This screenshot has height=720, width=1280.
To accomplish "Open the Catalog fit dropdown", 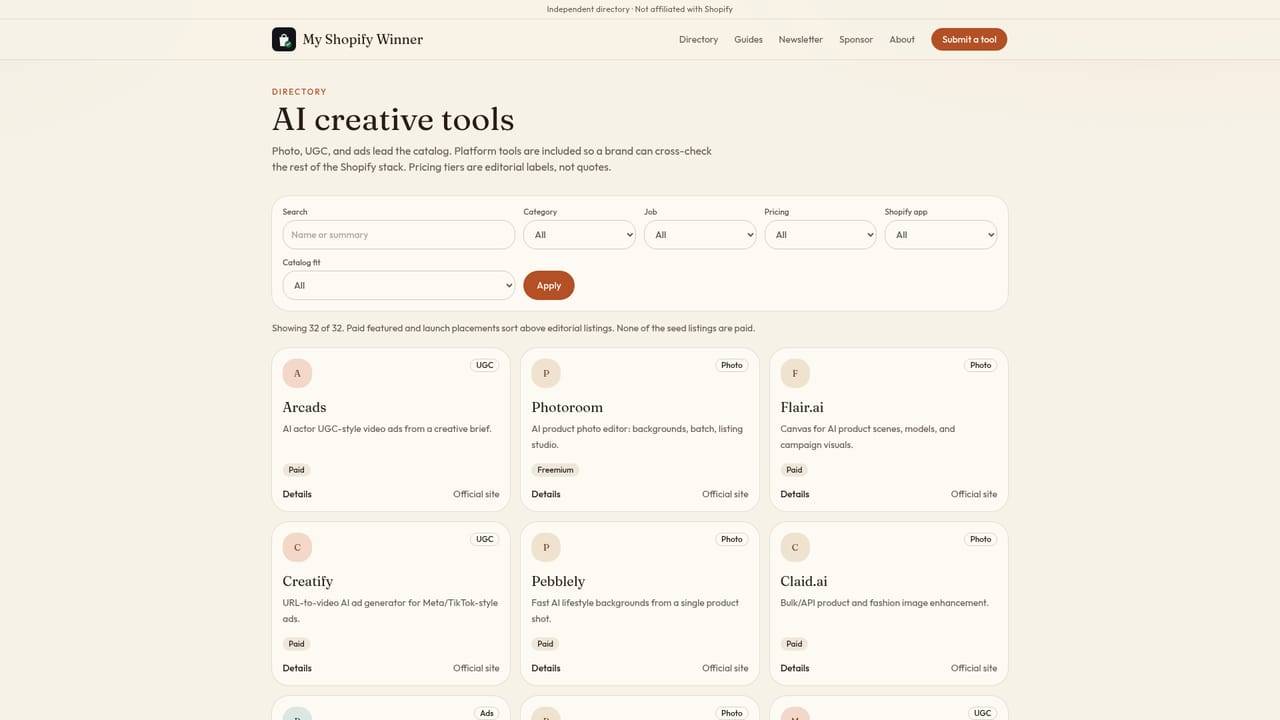I will coord(398,285).
